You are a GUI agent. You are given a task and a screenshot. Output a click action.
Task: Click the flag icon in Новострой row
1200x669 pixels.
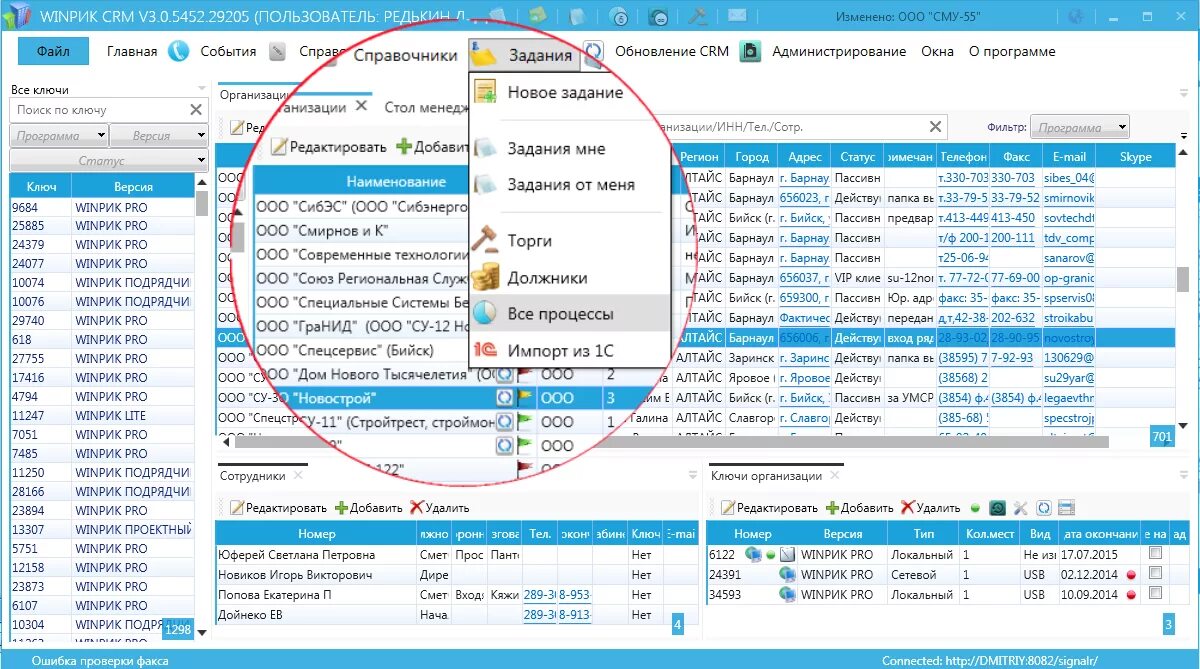525,398
